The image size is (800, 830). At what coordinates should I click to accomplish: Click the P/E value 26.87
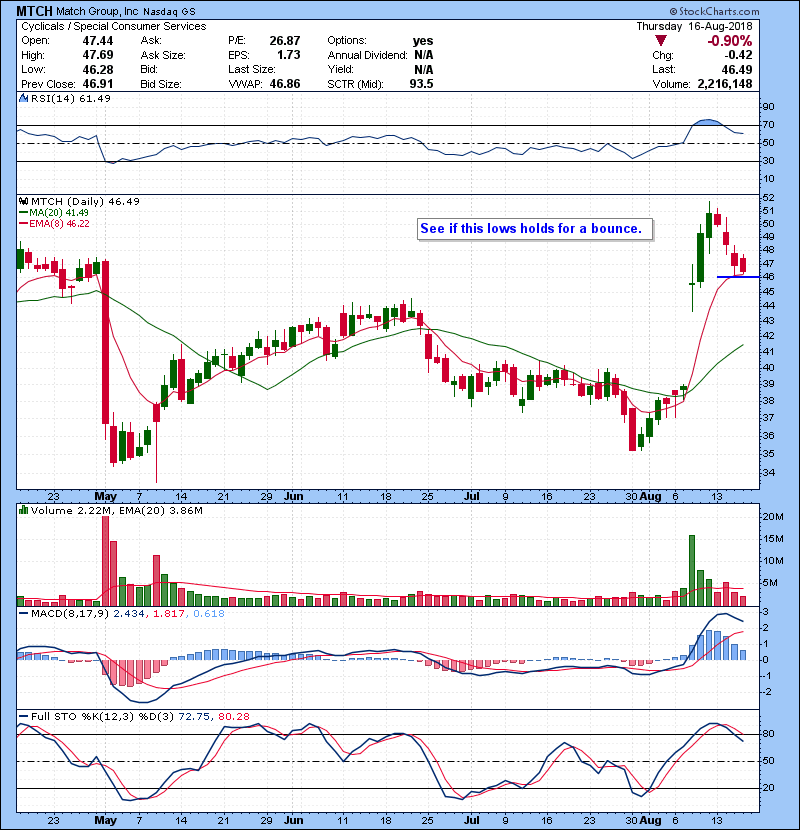pyautogui.click(x=285, y=41)
